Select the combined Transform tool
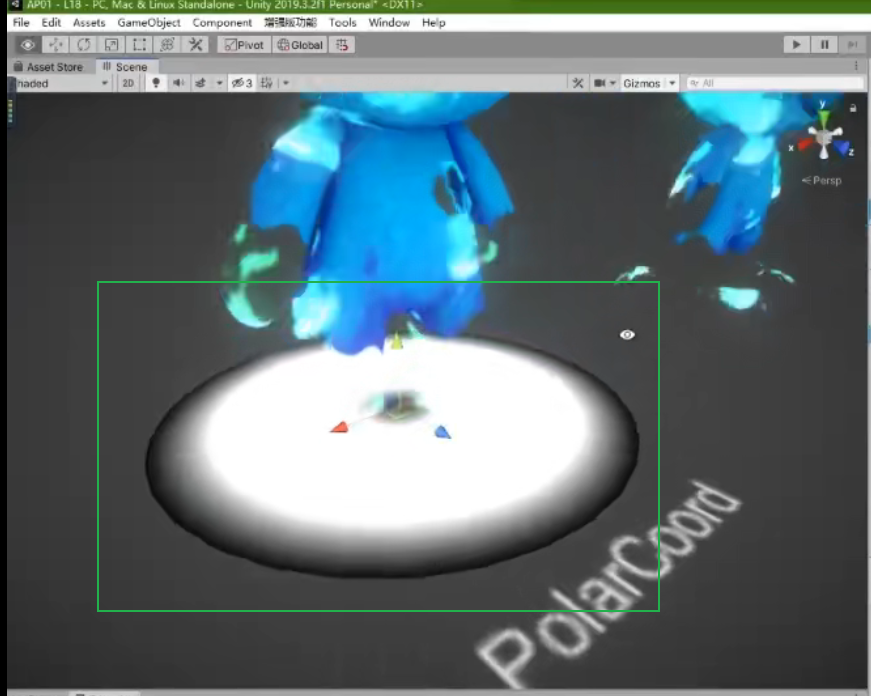 167,45
